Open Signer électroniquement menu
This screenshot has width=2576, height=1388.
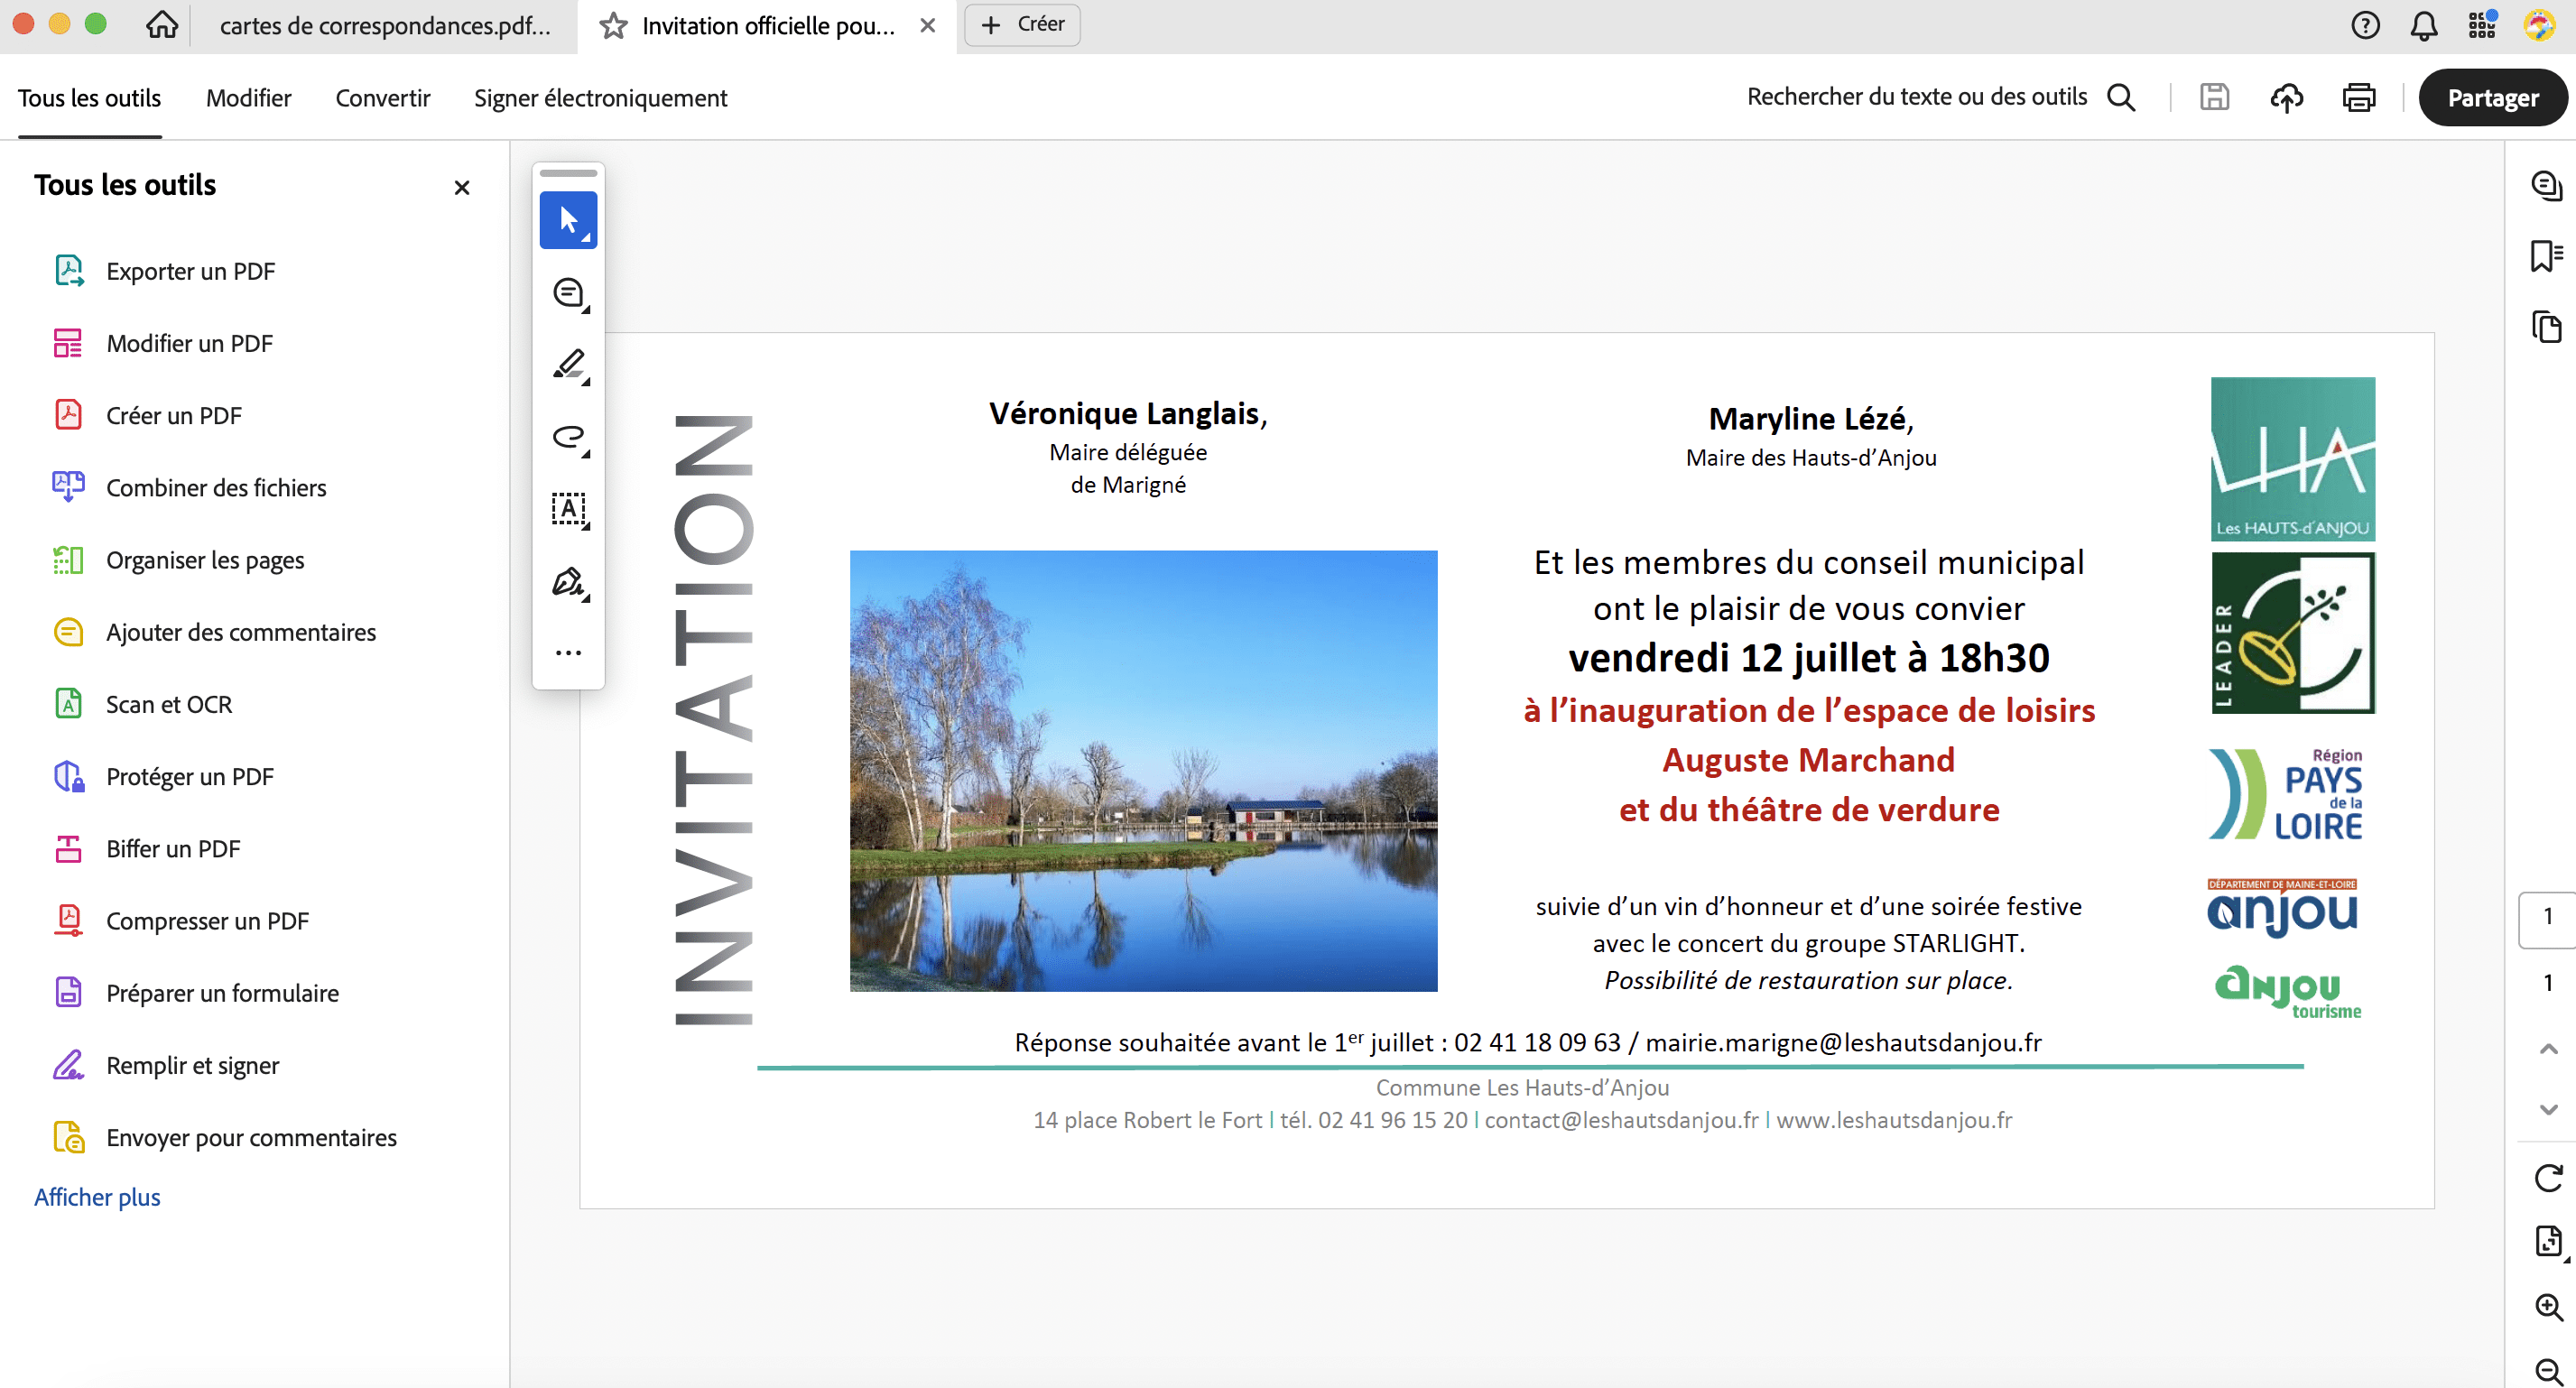[x=600, y=98]
